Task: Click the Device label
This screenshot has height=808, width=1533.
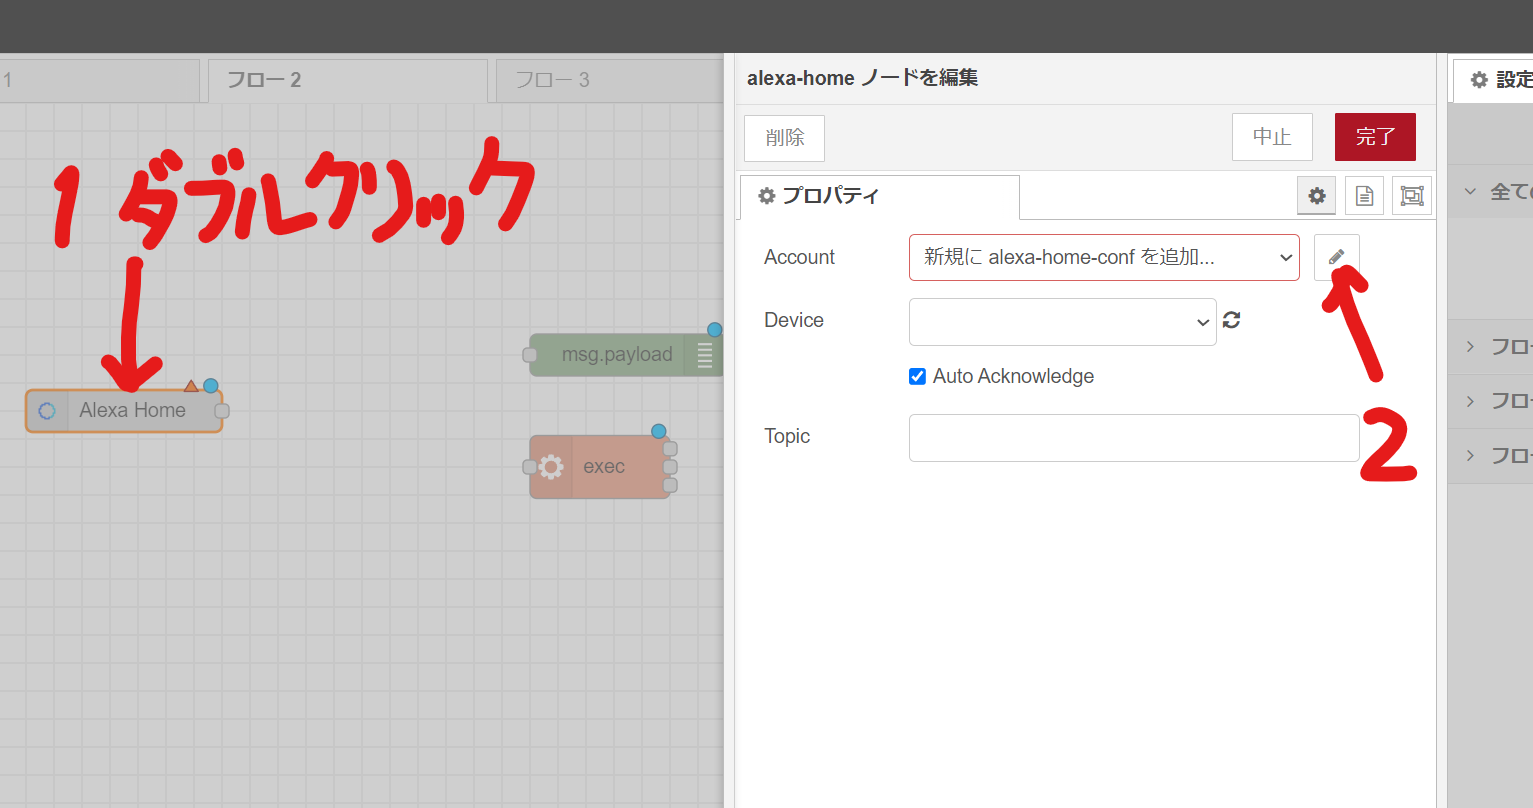Action: pyautogui.click(x=794, y=320)
